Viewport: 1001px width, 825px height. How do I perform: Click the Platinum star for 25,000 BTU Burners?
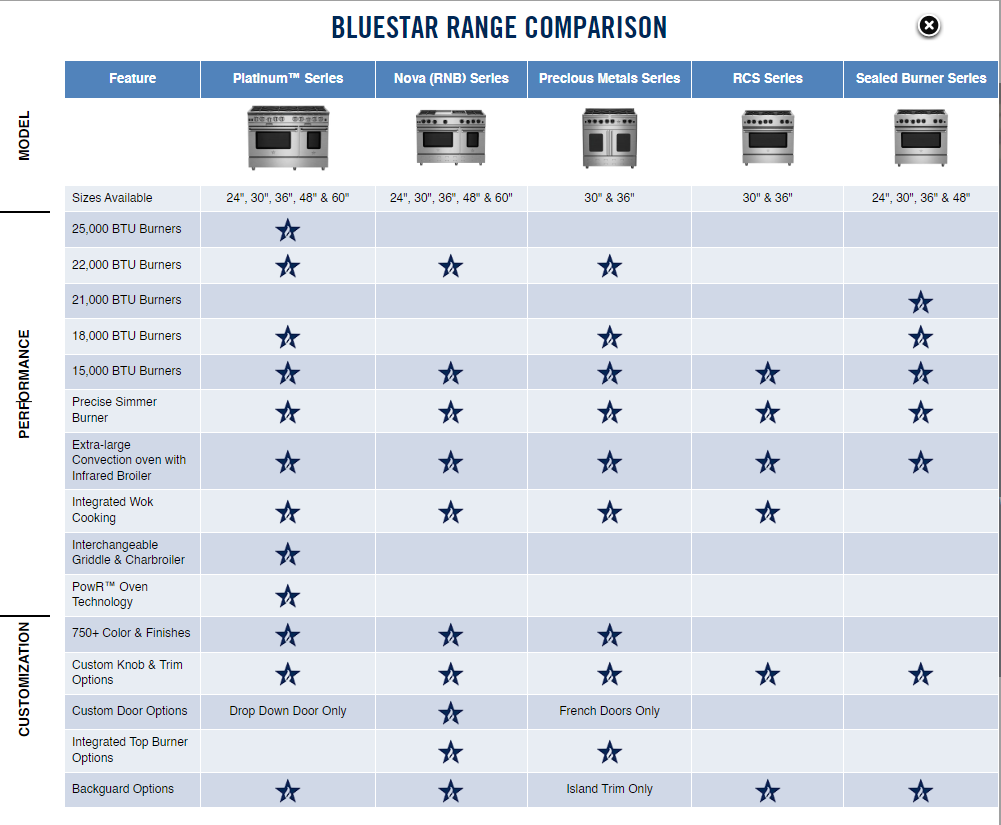[288, 230]
